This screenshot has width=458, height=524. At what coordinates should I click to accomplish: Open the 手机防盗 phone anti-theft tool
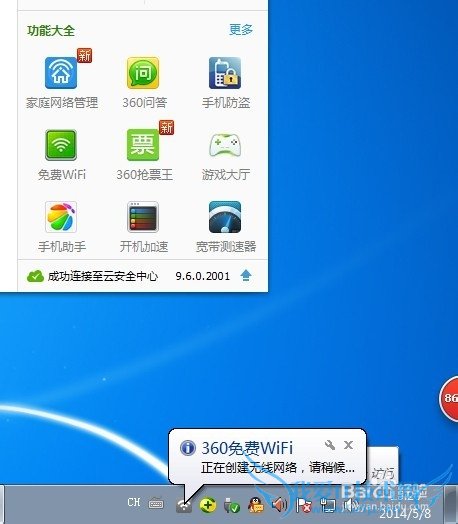pos(225,73)
